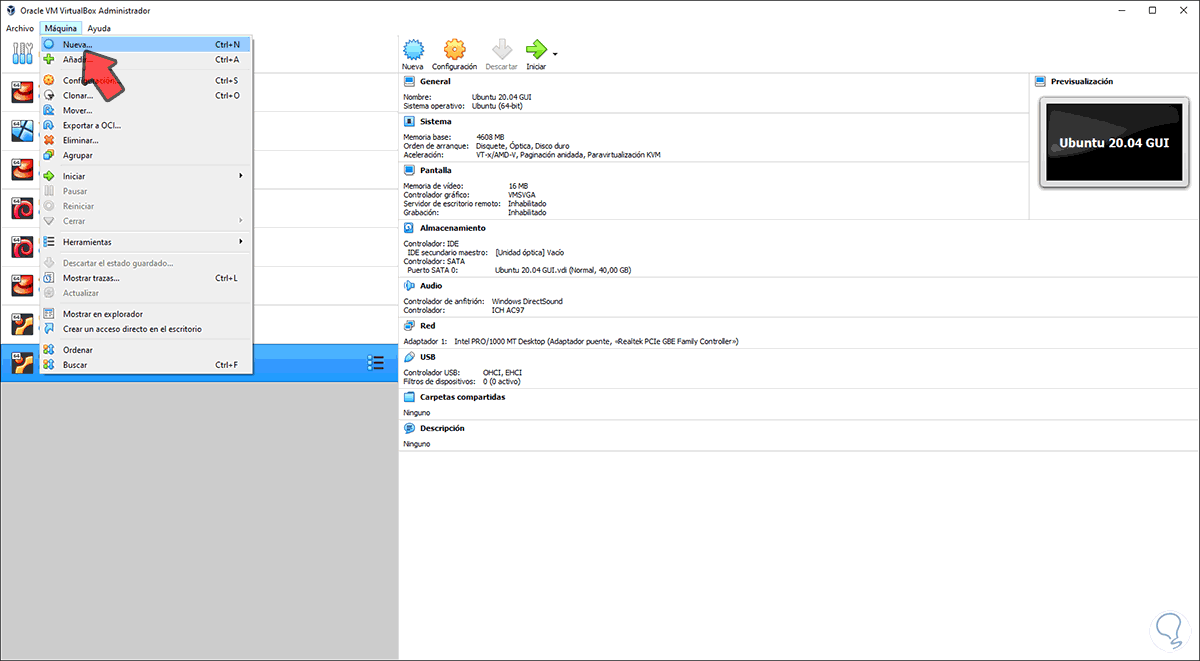The height and width of the screenshot is (661, 1200).
Task: Click the disabled Pausar entry
Action: (x=146, y=191)
